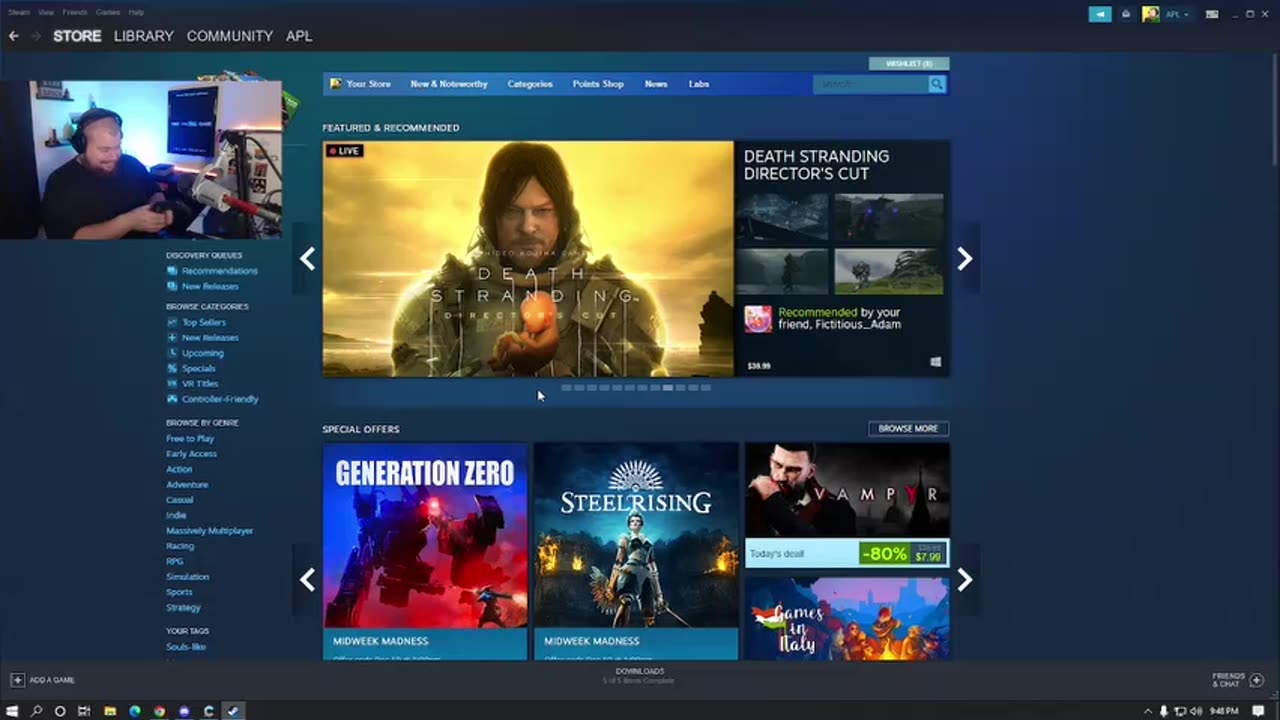The image size is (1280, 720).
Task: Open the Wishlist (8) button
Action: pyautogui.click(x=909, y=64)
